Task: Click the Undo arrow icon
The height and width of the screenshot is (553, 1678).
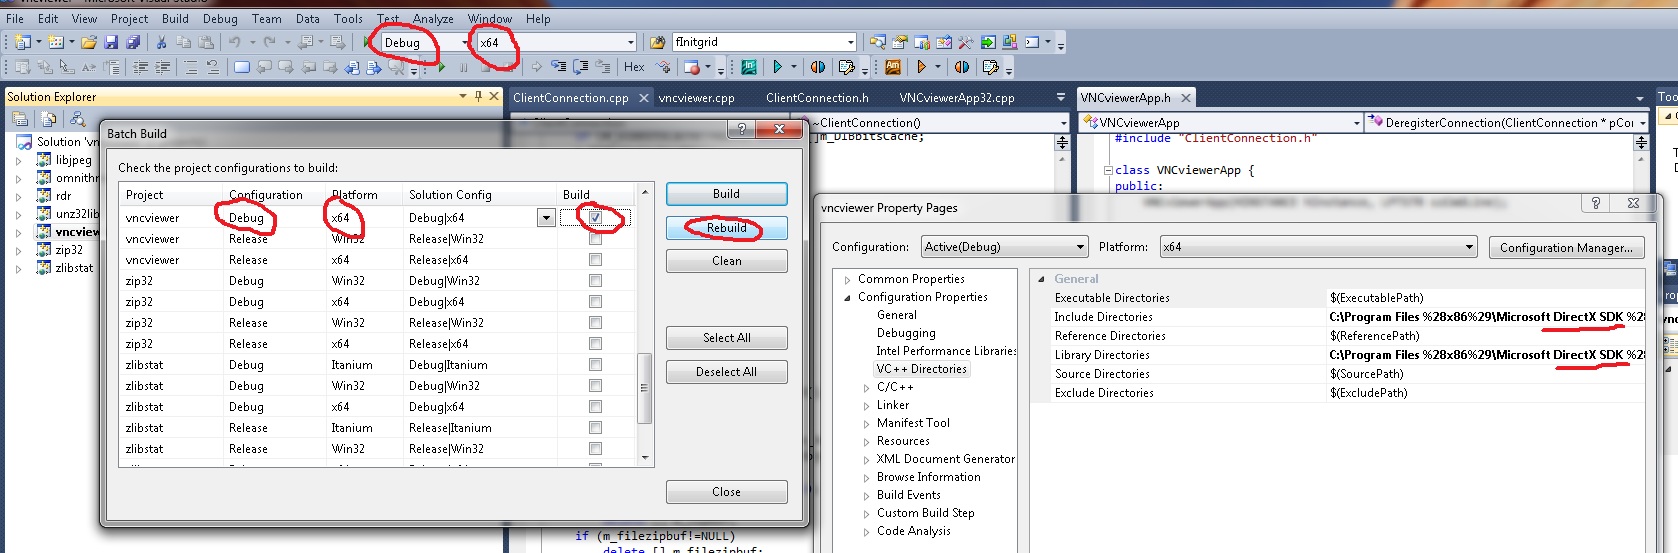Action: (235, 42)
